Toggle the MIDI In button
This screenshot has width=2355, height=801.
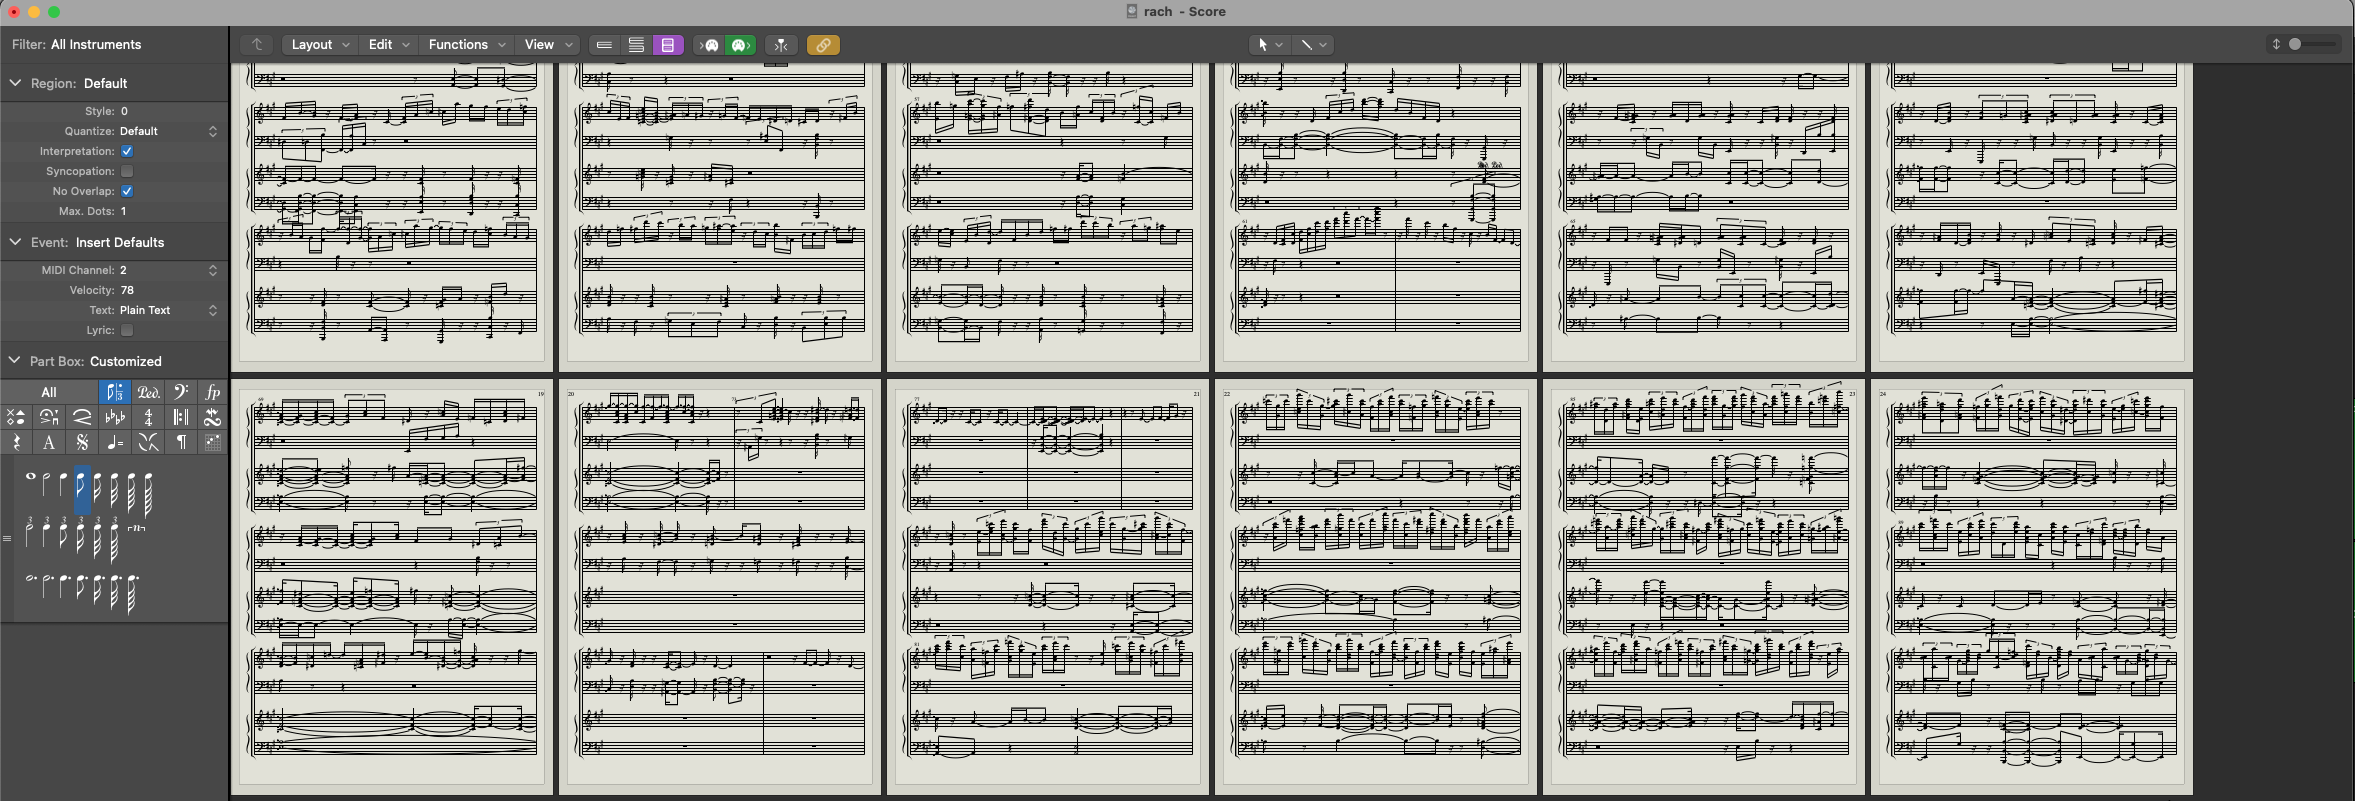click(x=709, y=45)
